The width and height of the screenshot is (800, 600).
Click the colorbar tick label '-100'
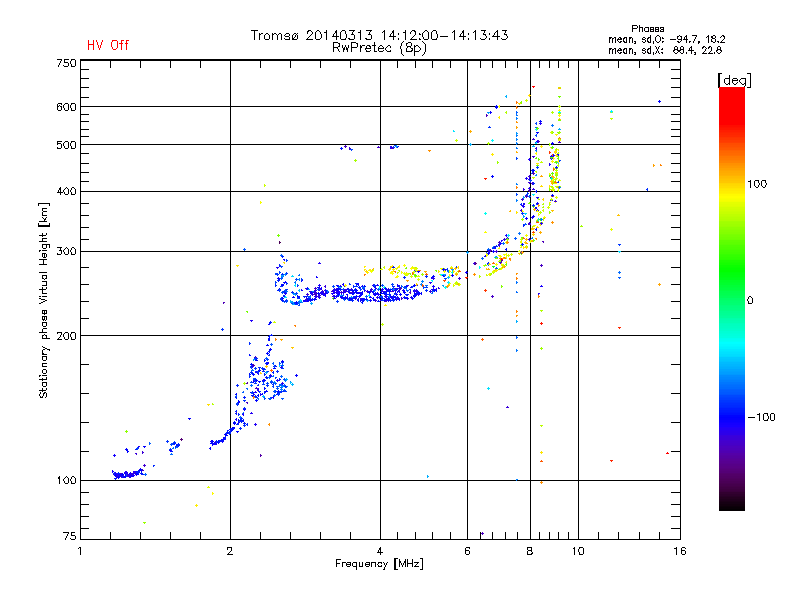[762, 417]
